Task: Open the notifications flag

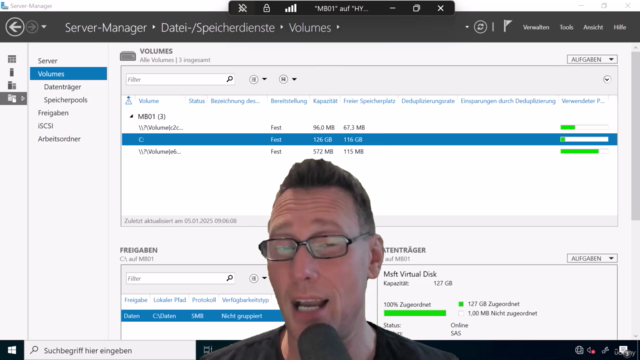Action: point(507,27)
